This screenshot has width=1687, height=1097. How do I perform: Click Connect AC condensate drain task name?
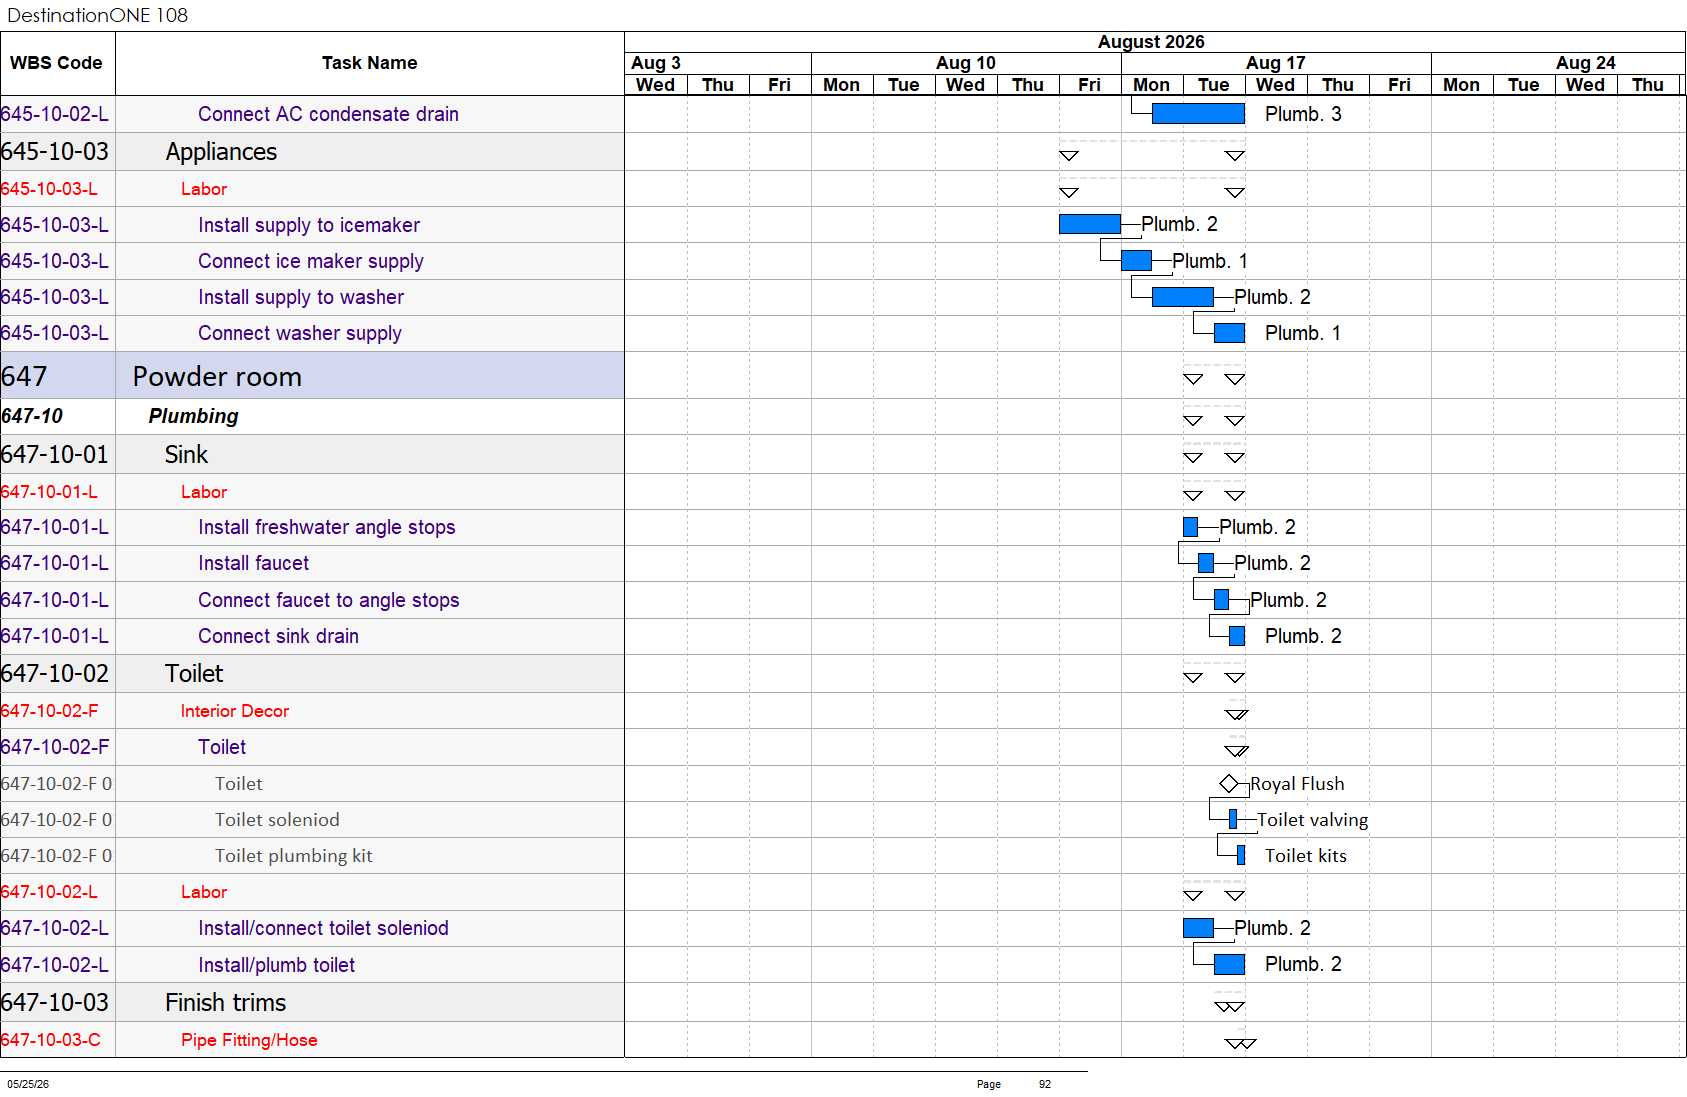click(328, 114)
